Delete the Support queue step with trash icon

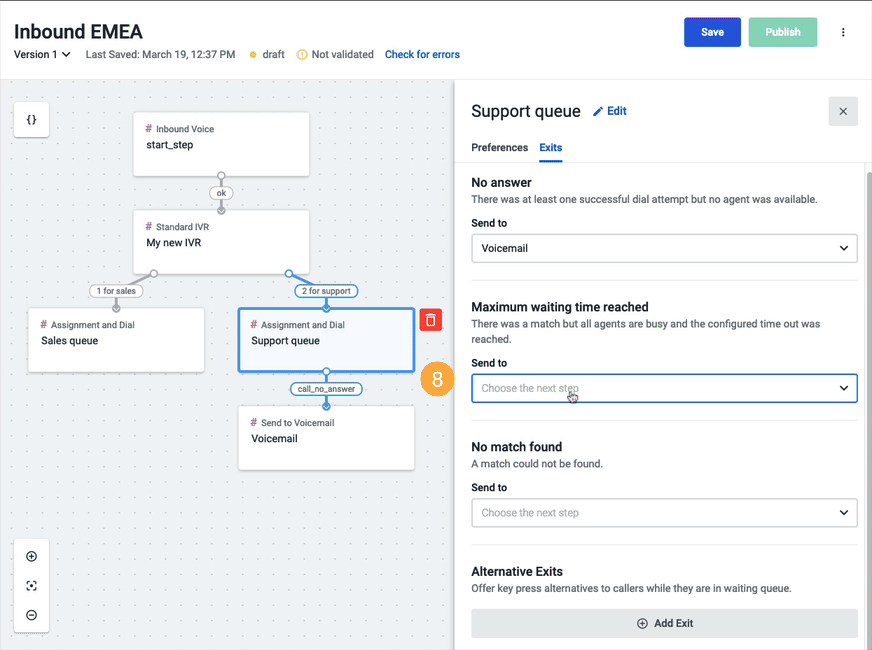[430, 320]
